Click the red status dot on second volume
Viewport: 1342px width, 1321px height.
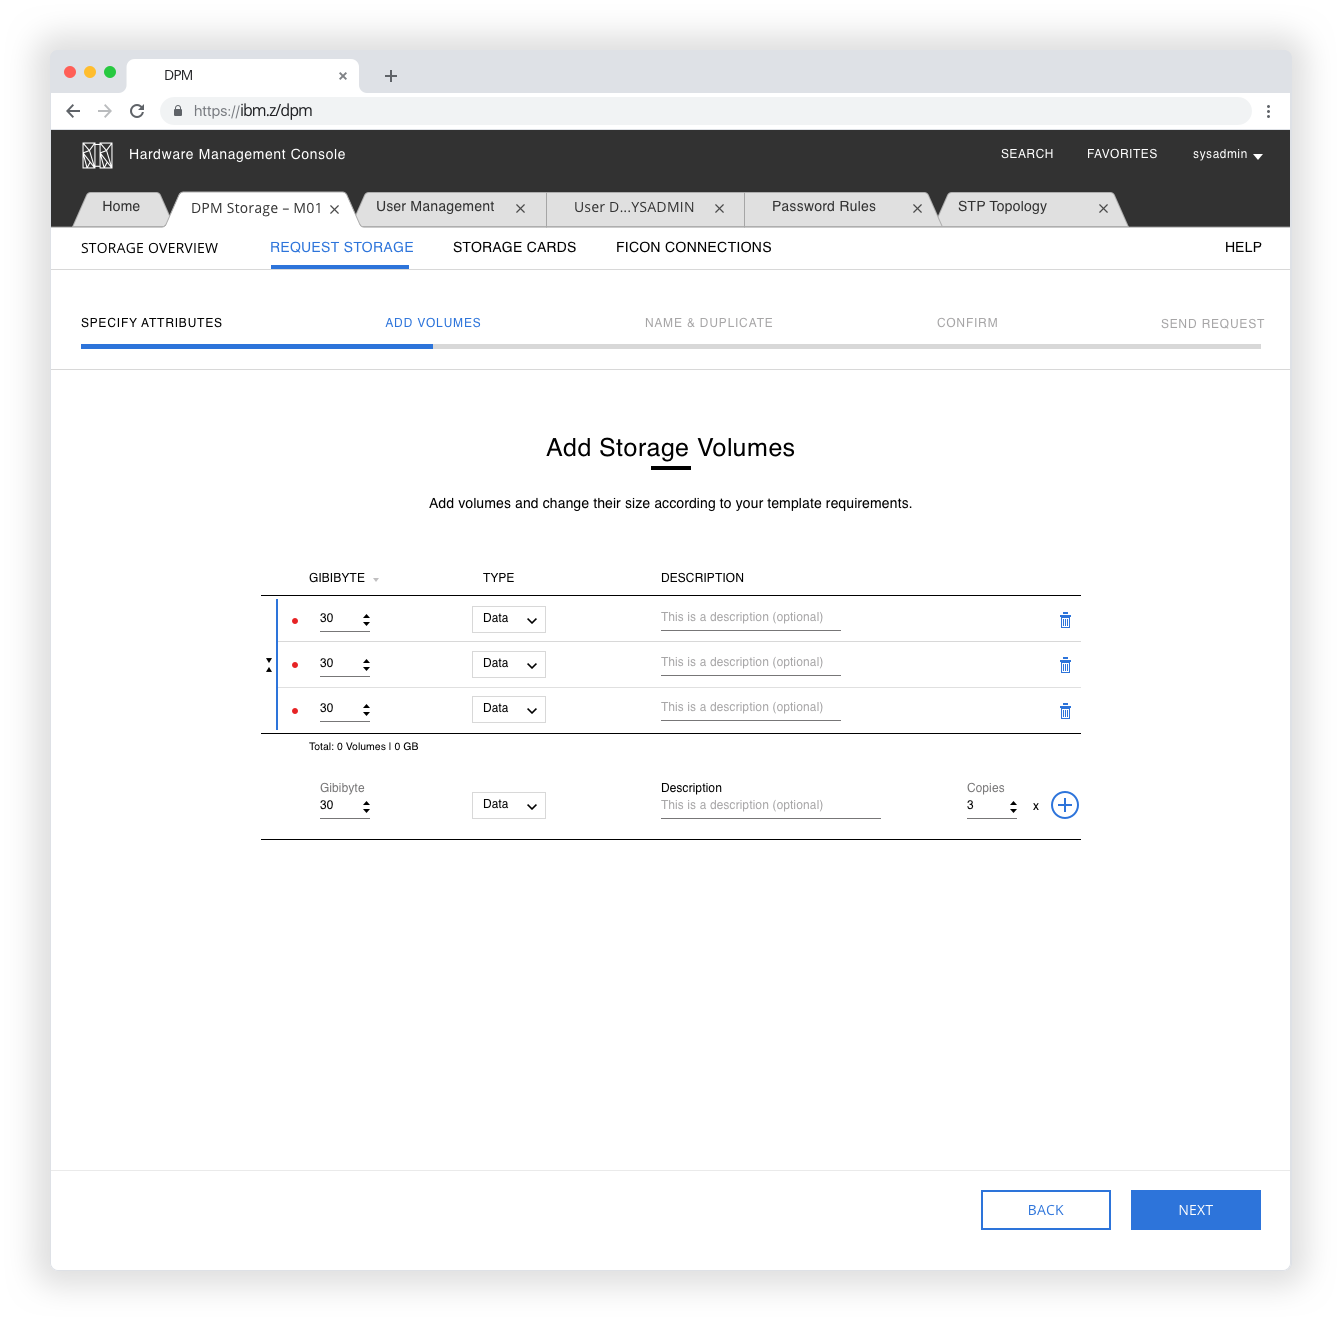(x=295, y=664)
